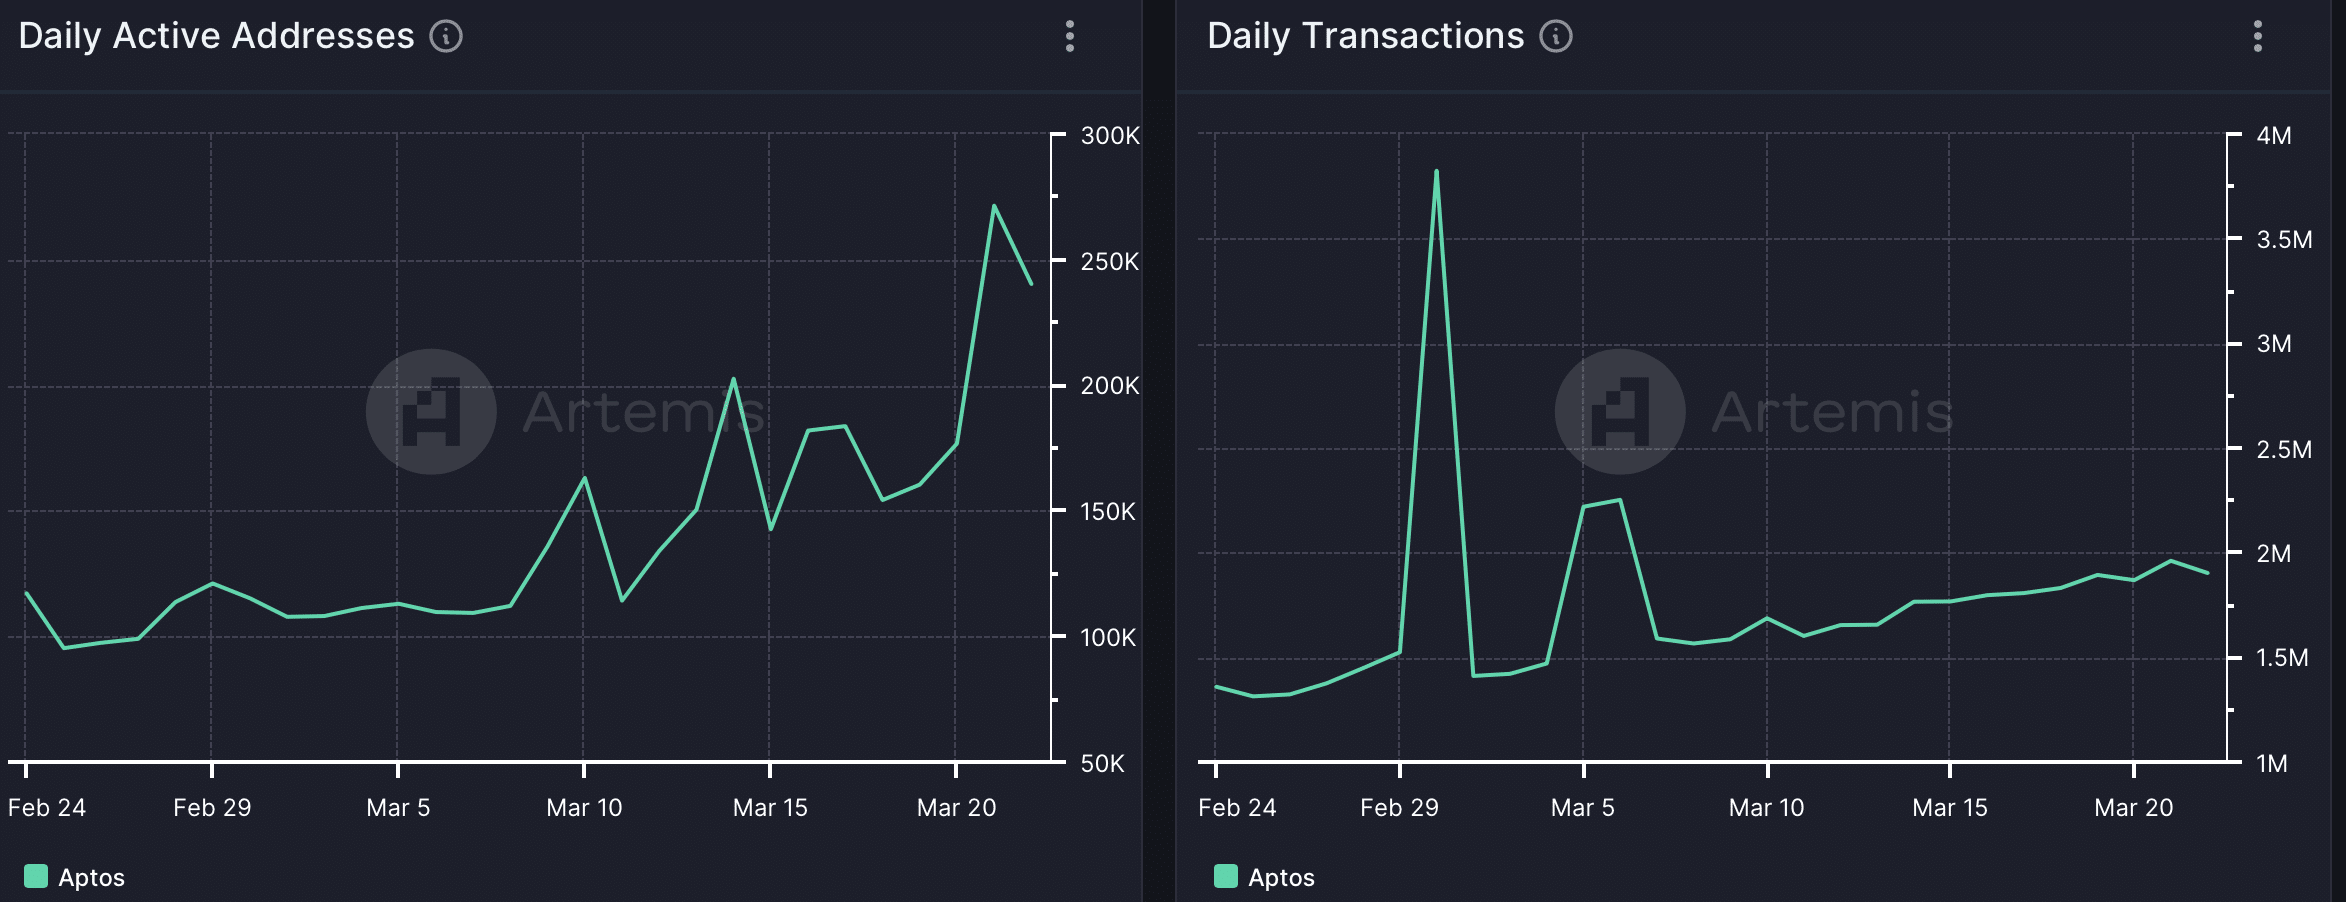Viewport: 2346px width, 902px height.
Task: Click Aptos legend label under Daily Transactions
Action: pyautogui.click(x=1281, y=878)
